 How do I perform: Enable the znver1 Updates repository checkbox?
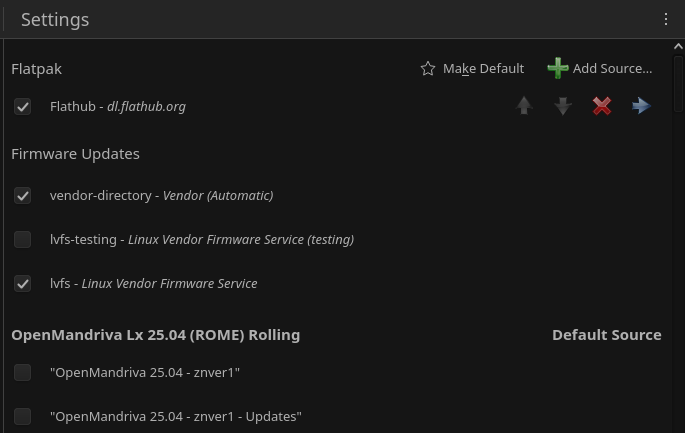tap(22, 416)
